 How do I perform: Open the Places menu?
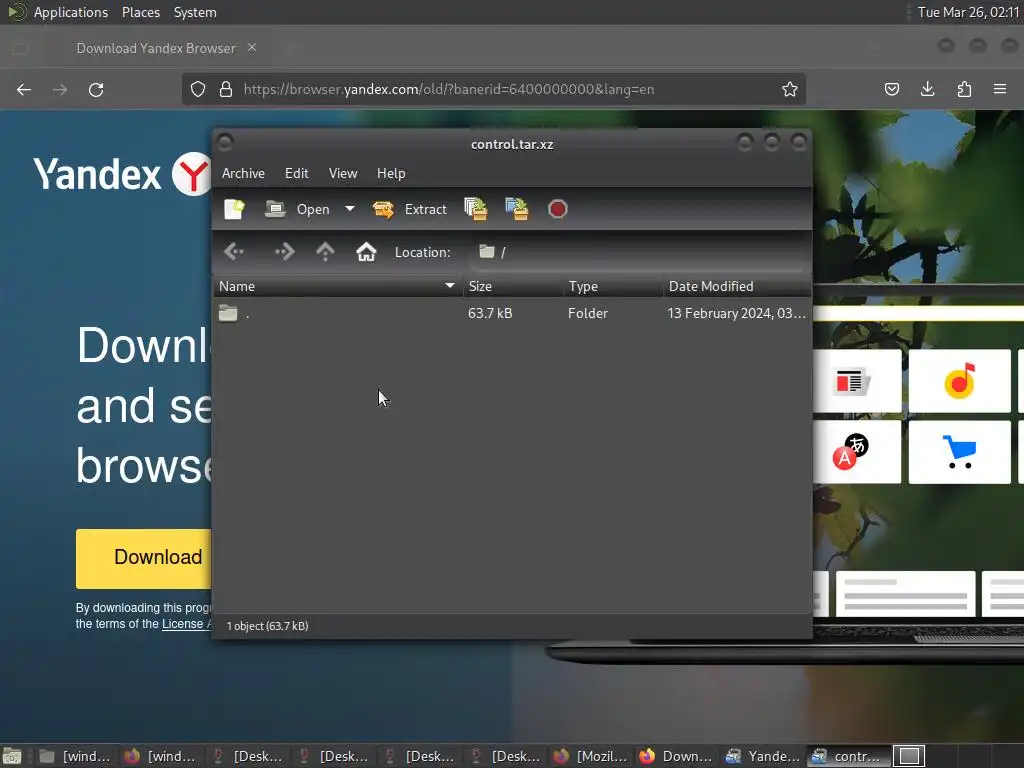(141, 12)
